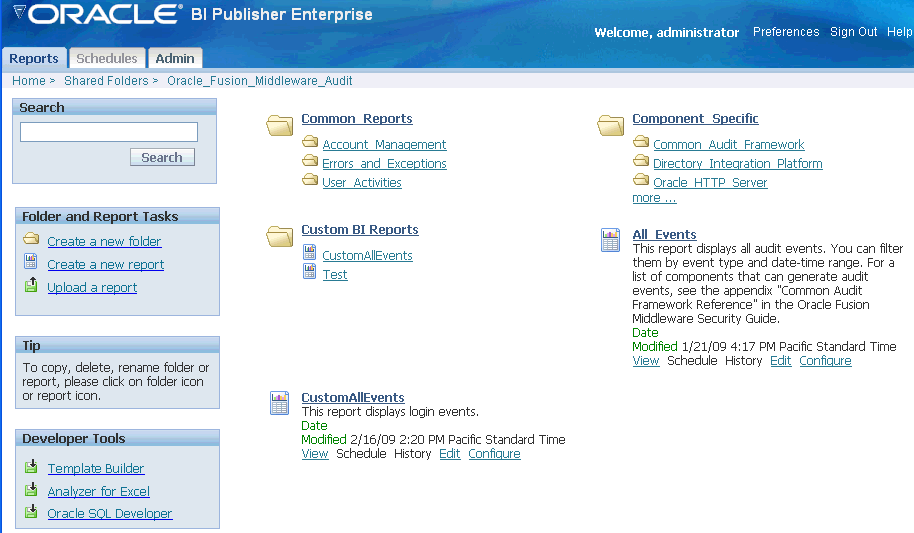Open the All Events report title
The image size is (914, 533).
pos(665,234)
